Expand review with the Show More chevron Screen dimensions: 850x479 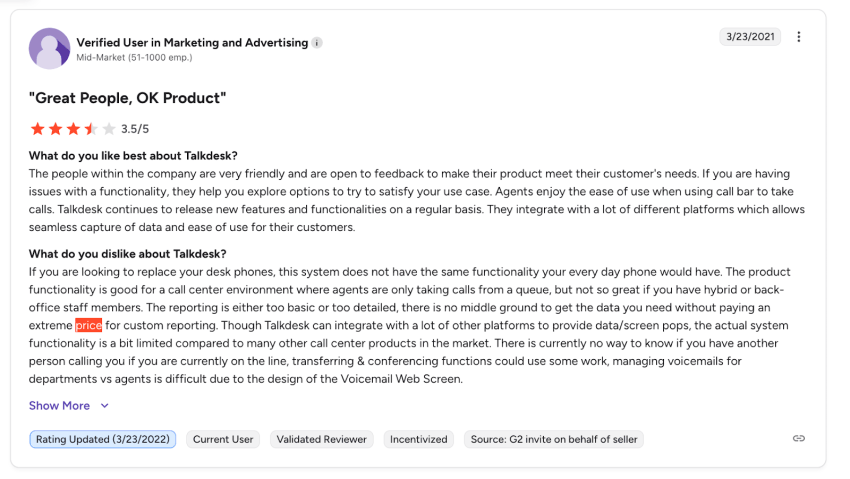(x=104, y=406)
